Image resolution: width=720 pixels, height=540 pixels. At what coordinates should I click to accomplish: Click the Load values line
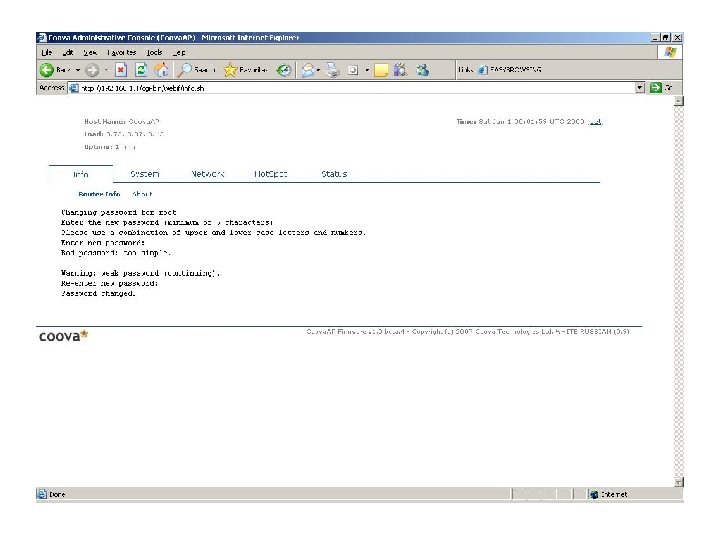tap(124, 134)
